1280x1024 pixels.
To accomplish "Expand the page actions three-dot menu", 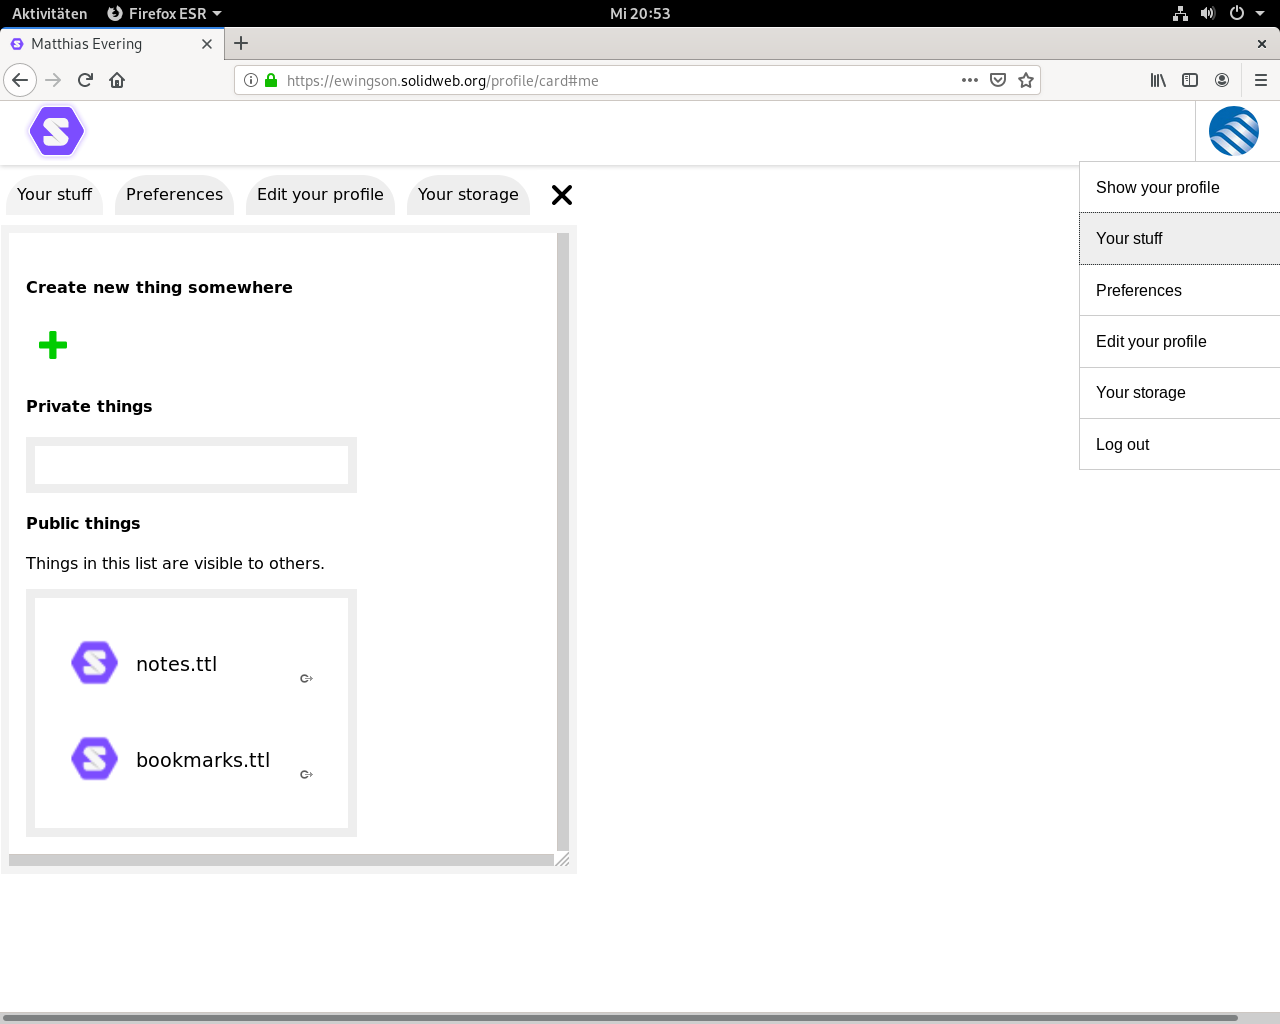I will pos(969,80).
